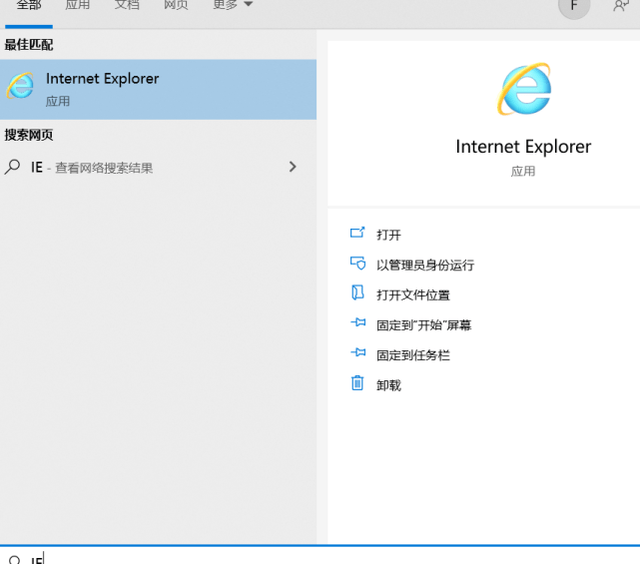Click the Internet Explorer title in preview pane

[523, 147]
